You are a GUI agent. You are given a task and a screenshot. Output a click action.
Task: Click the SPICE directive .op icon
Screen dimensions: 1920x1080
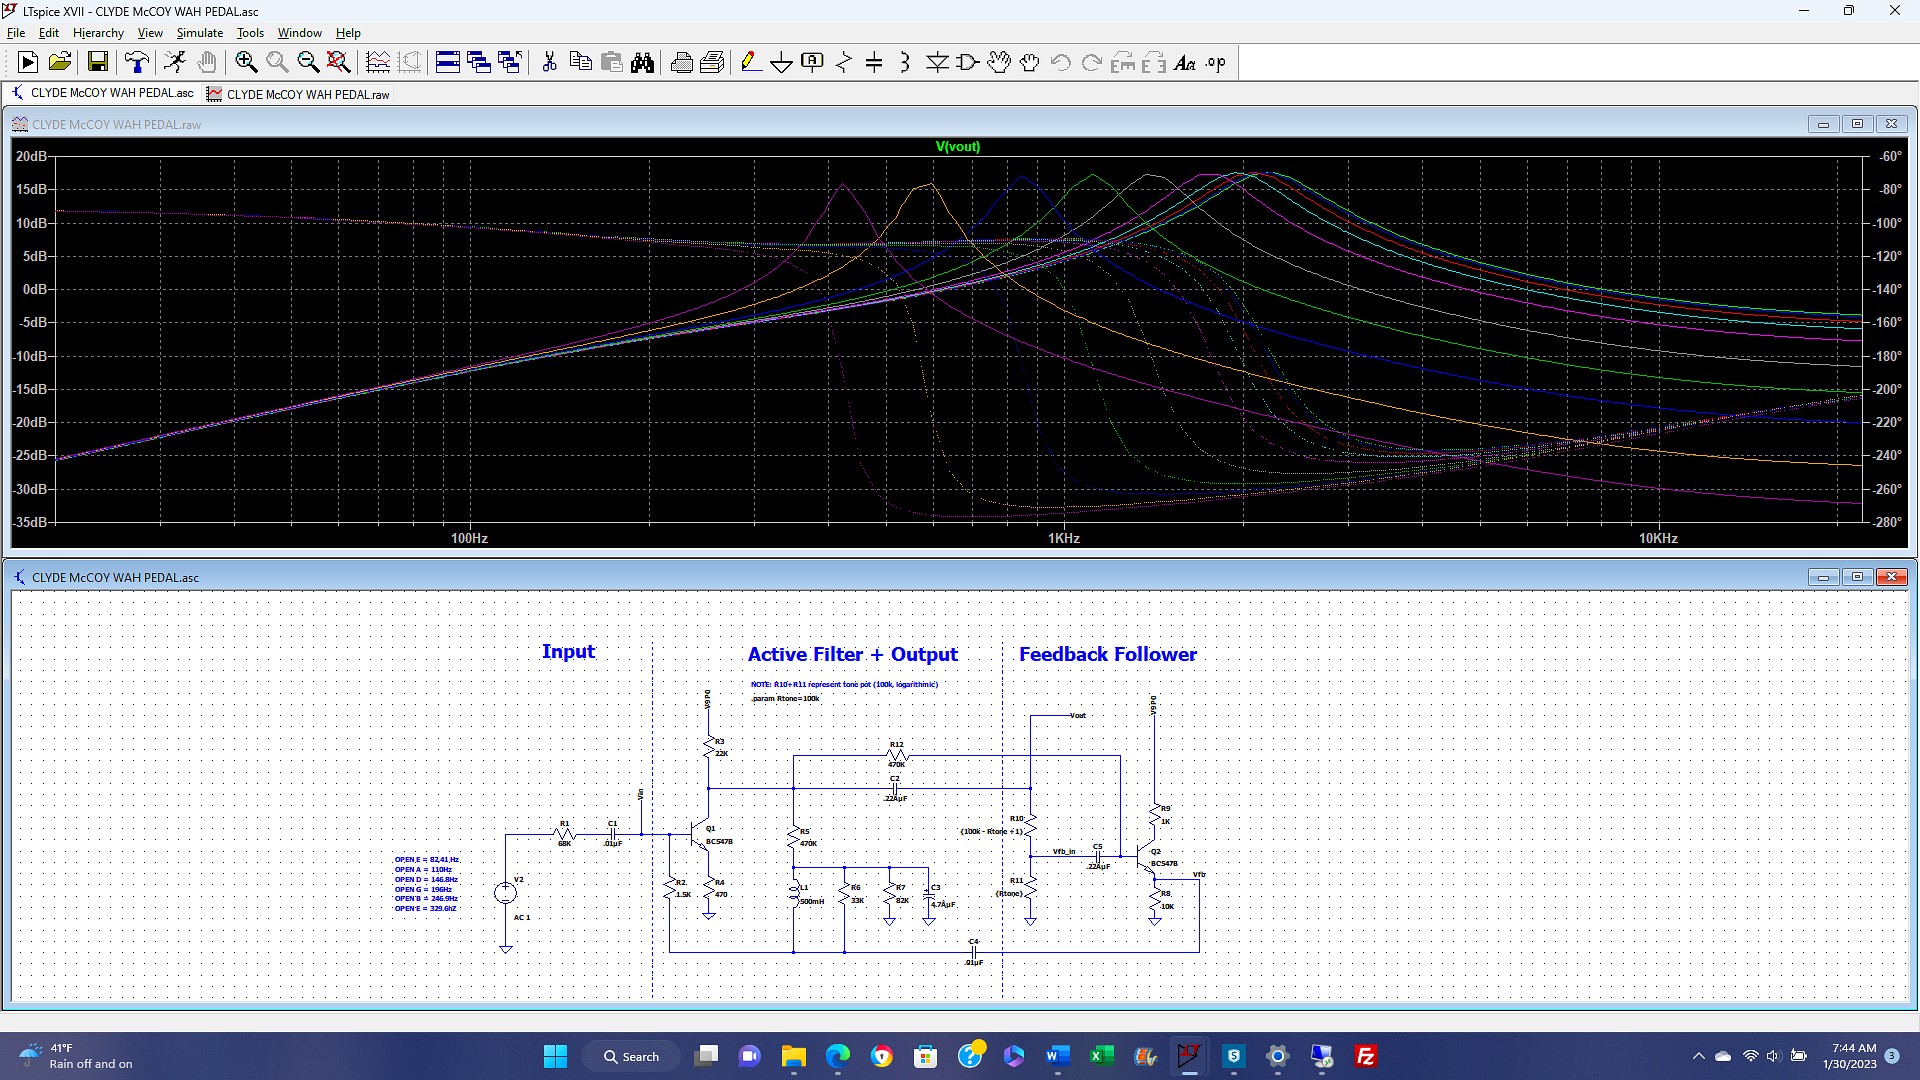tap(1215, 63)
